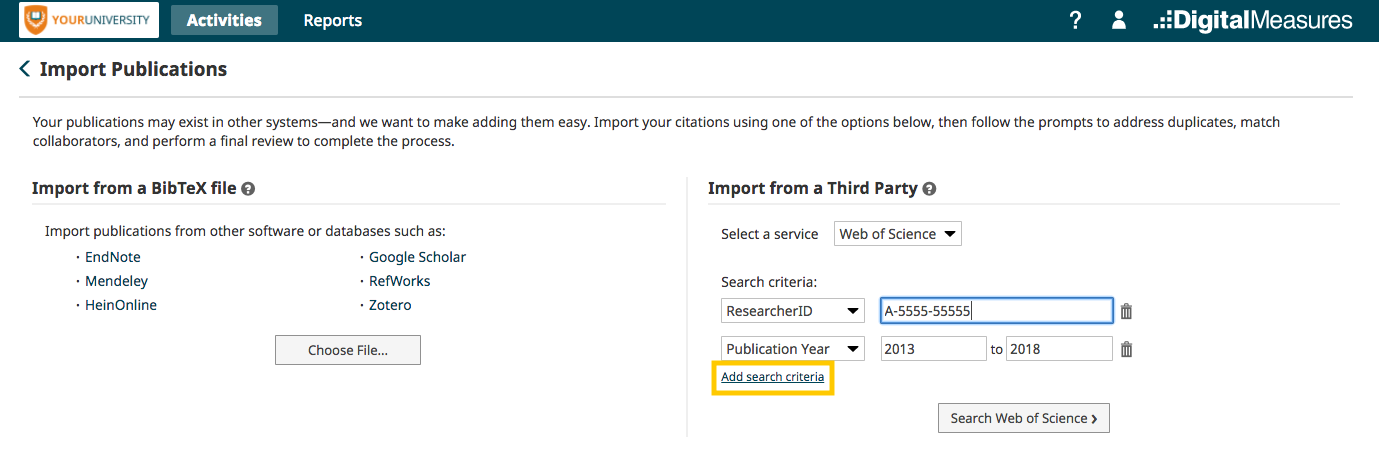Click the Add search criteria link
Screen dimensions: 1379x474
[x=773, y=377]
